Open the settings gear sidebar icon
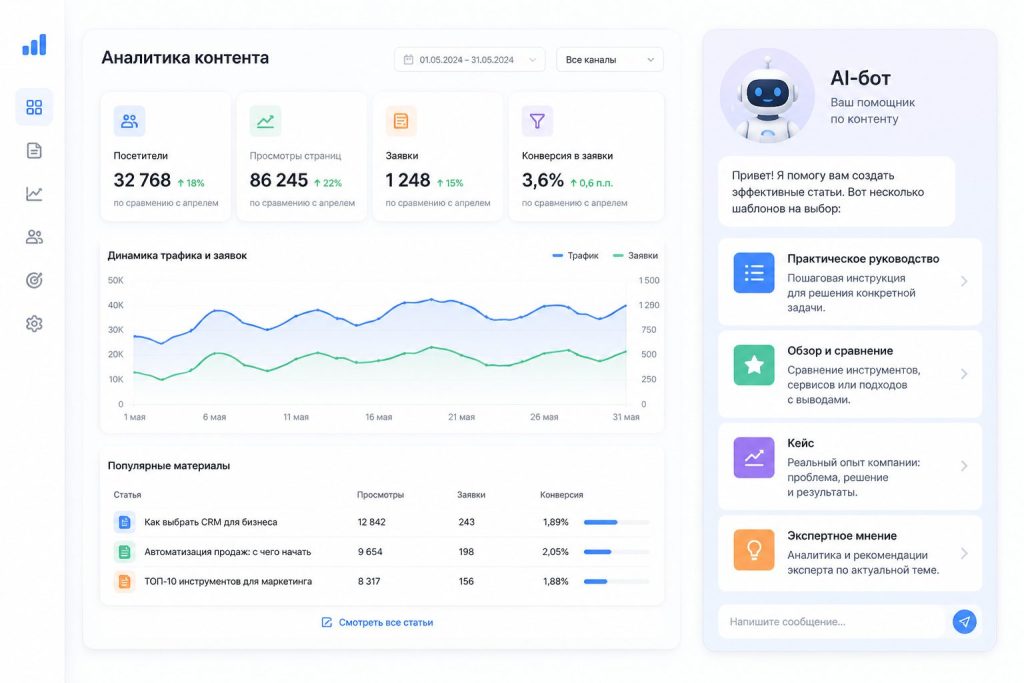 (34, 323)
